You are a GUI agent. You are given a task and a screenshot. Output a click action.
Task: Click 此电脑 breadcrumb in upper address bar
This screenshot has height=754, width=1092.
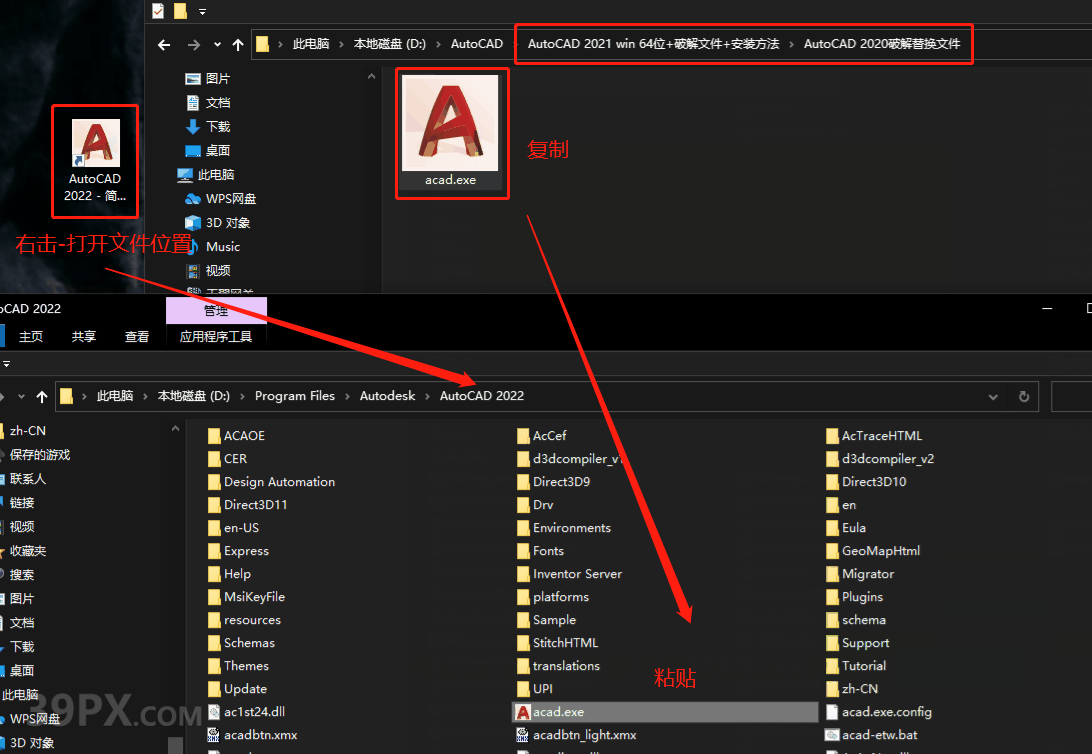[311, 44]
